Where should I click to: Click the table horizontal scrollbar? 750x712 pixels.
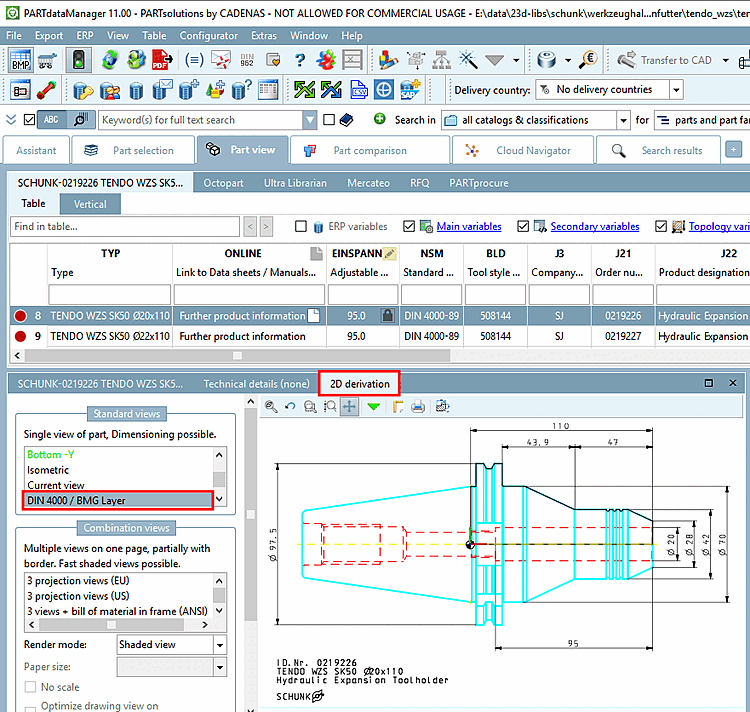[237, 355]
